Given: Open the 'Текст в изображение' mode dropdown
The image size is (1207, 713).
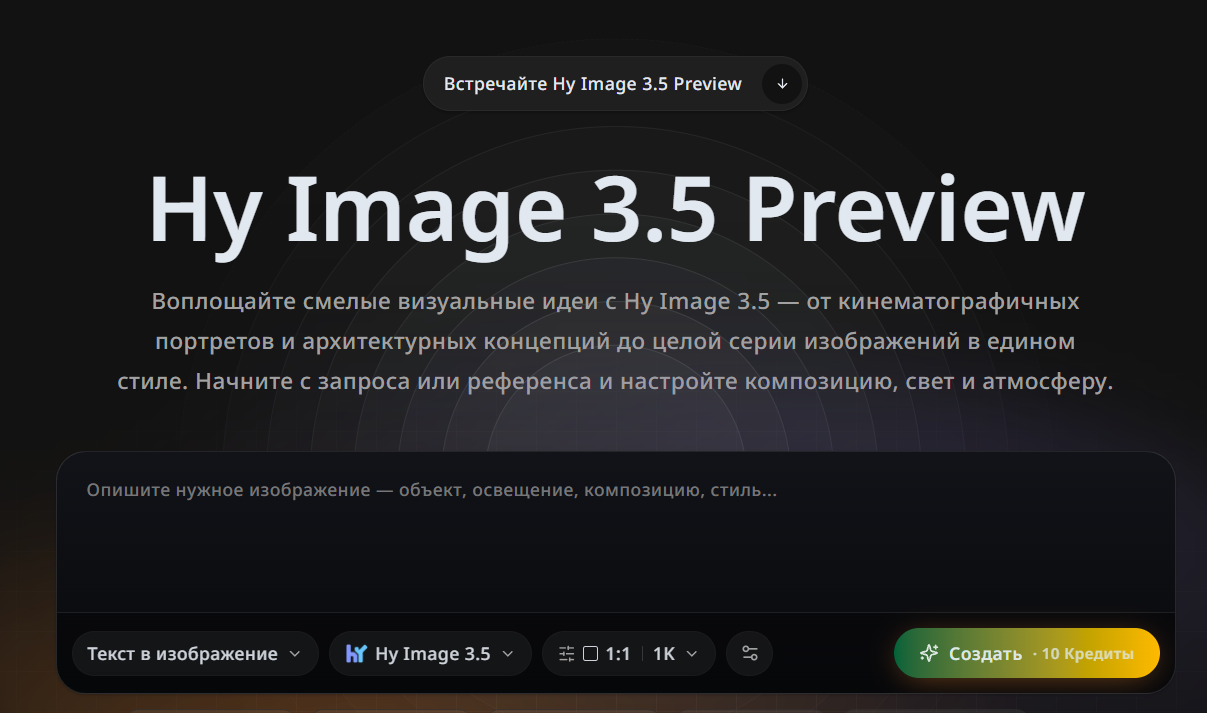Looking at the screenshot, I should (x=195, y=654).
